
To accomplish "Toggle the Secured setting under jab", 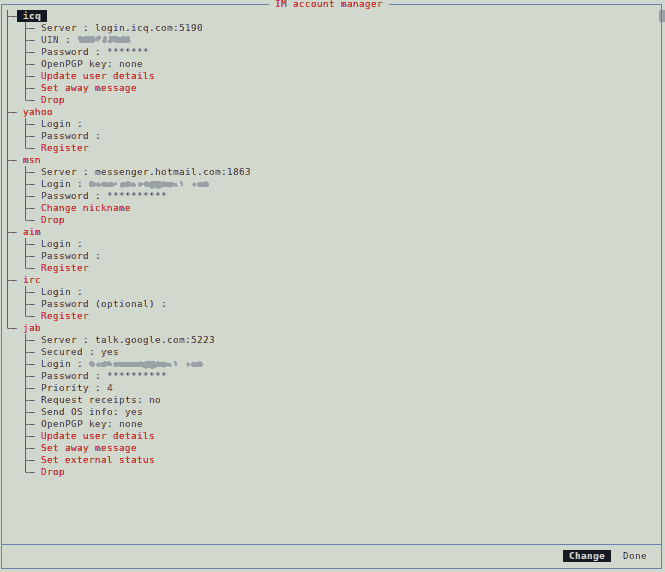I will click(79, 352).
